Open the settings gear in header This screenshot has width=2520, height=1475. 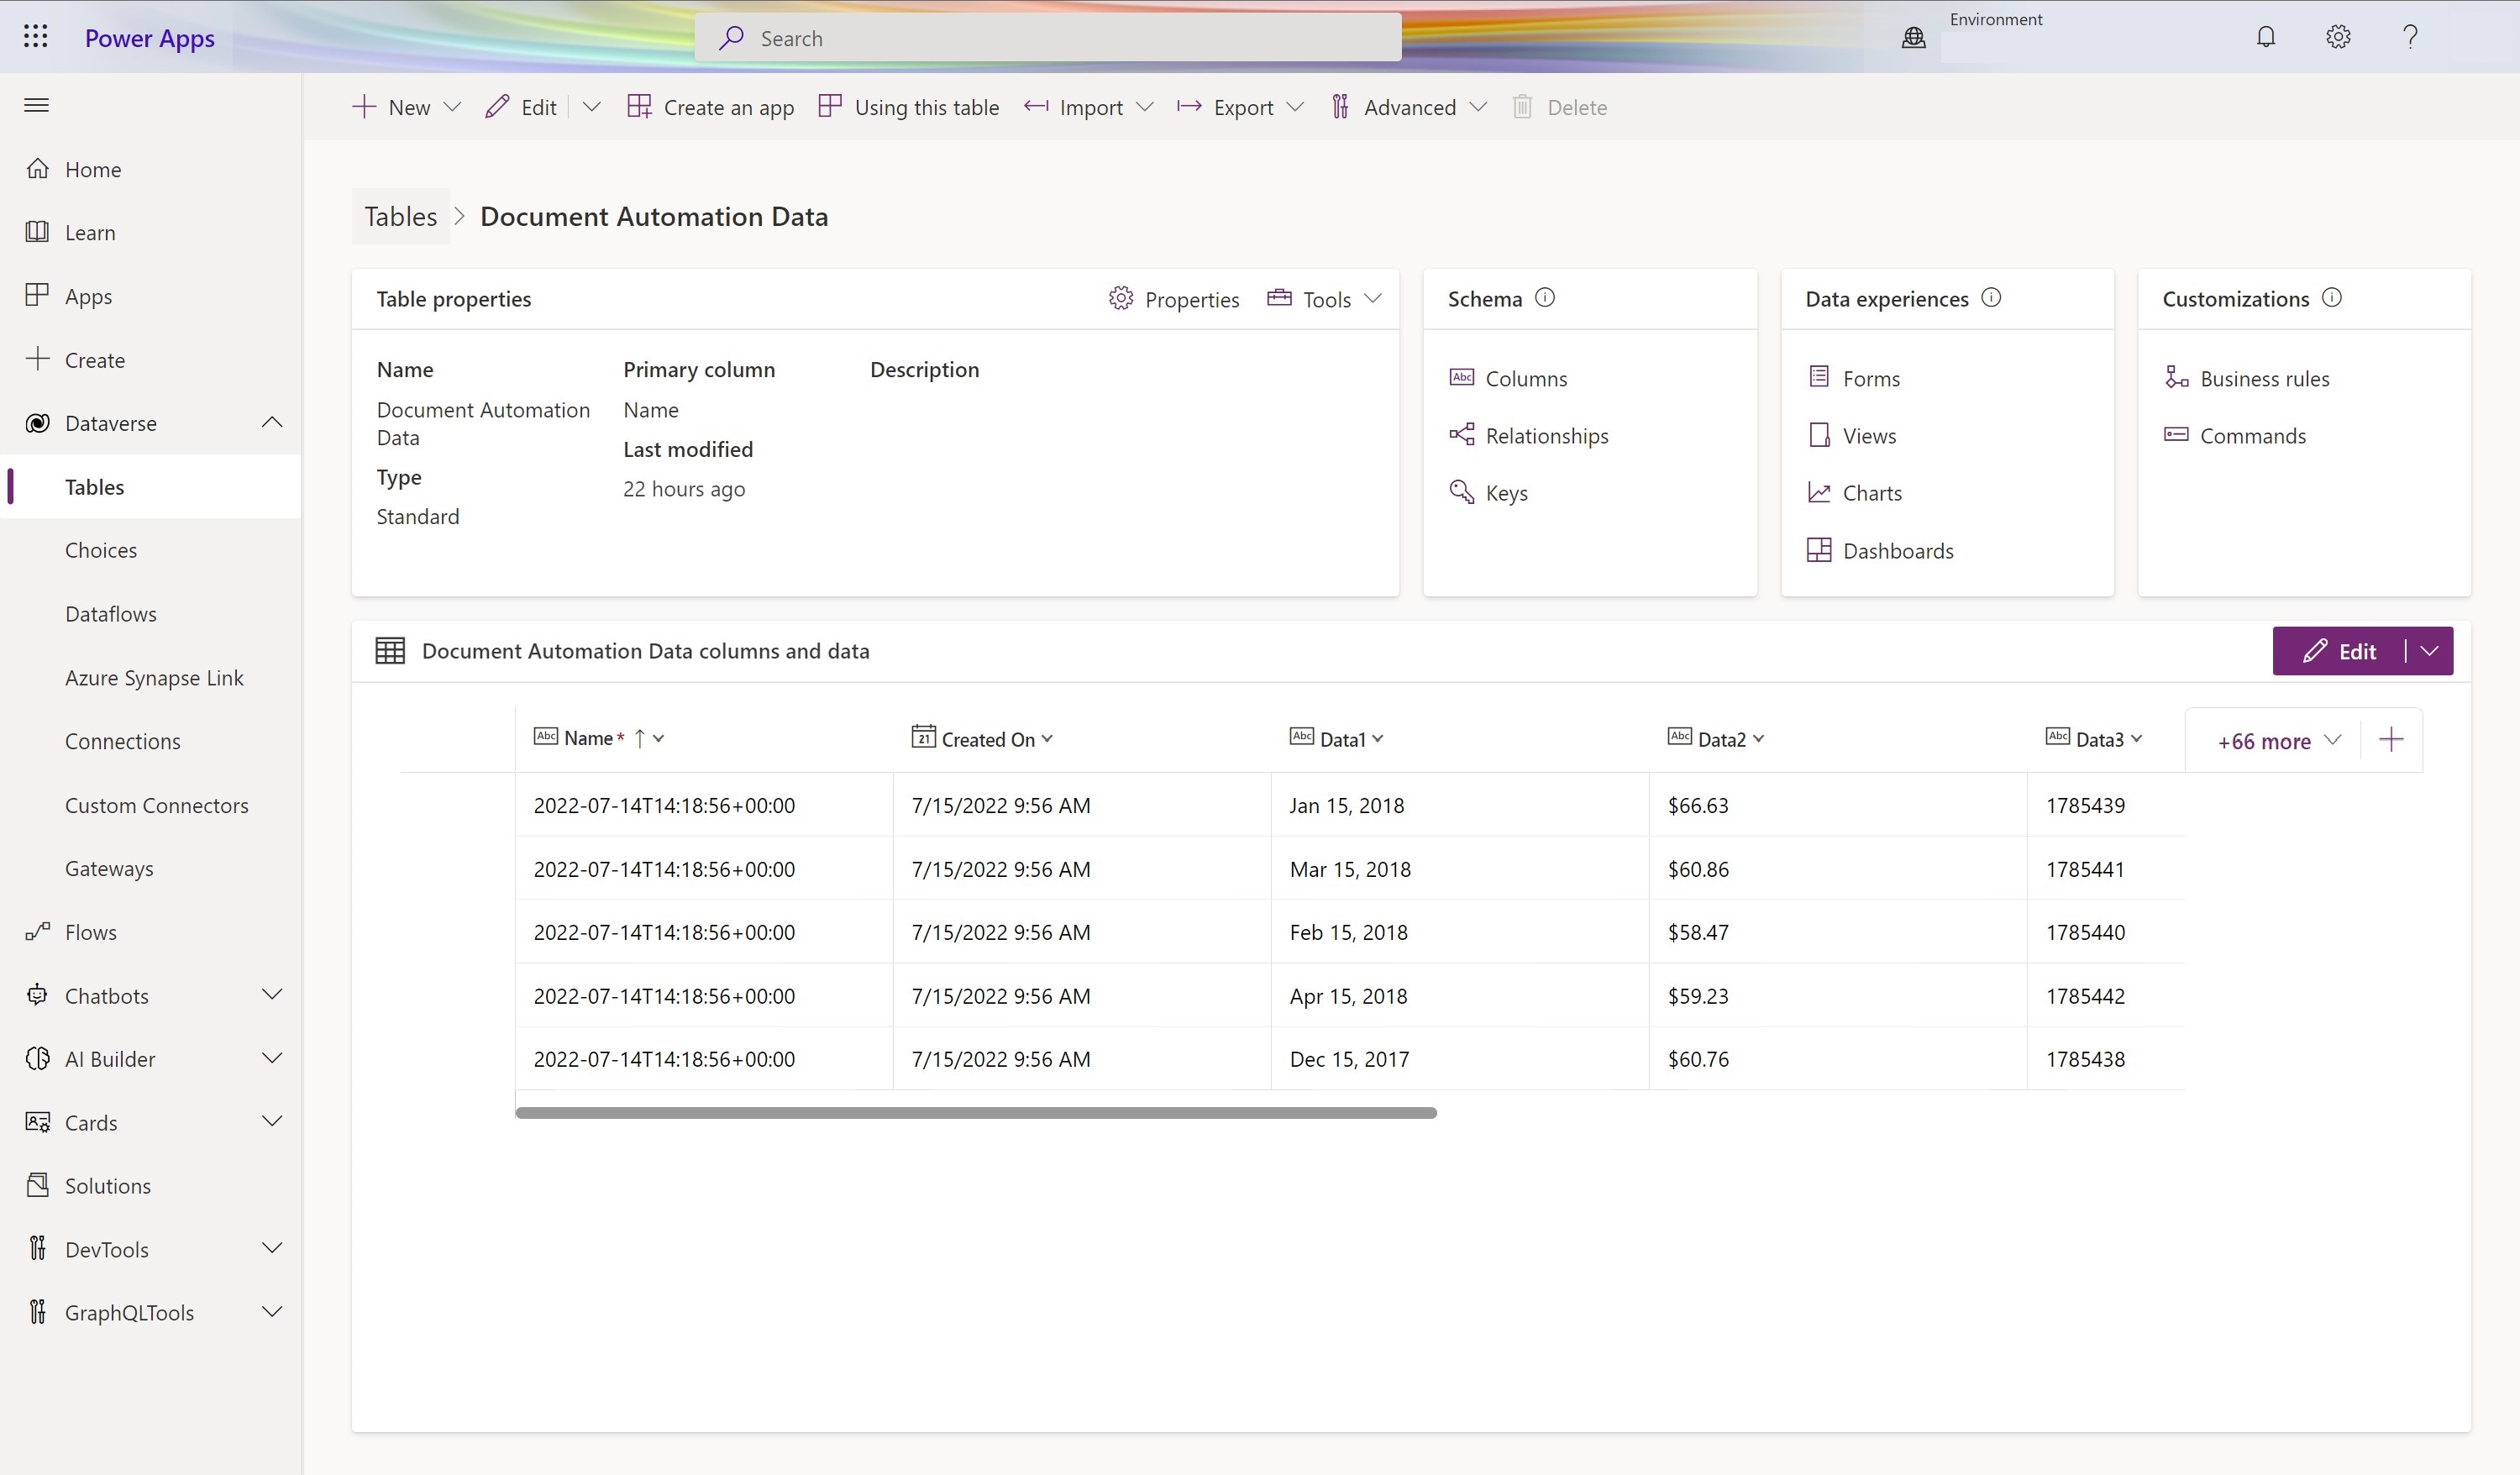(2338, 37)
